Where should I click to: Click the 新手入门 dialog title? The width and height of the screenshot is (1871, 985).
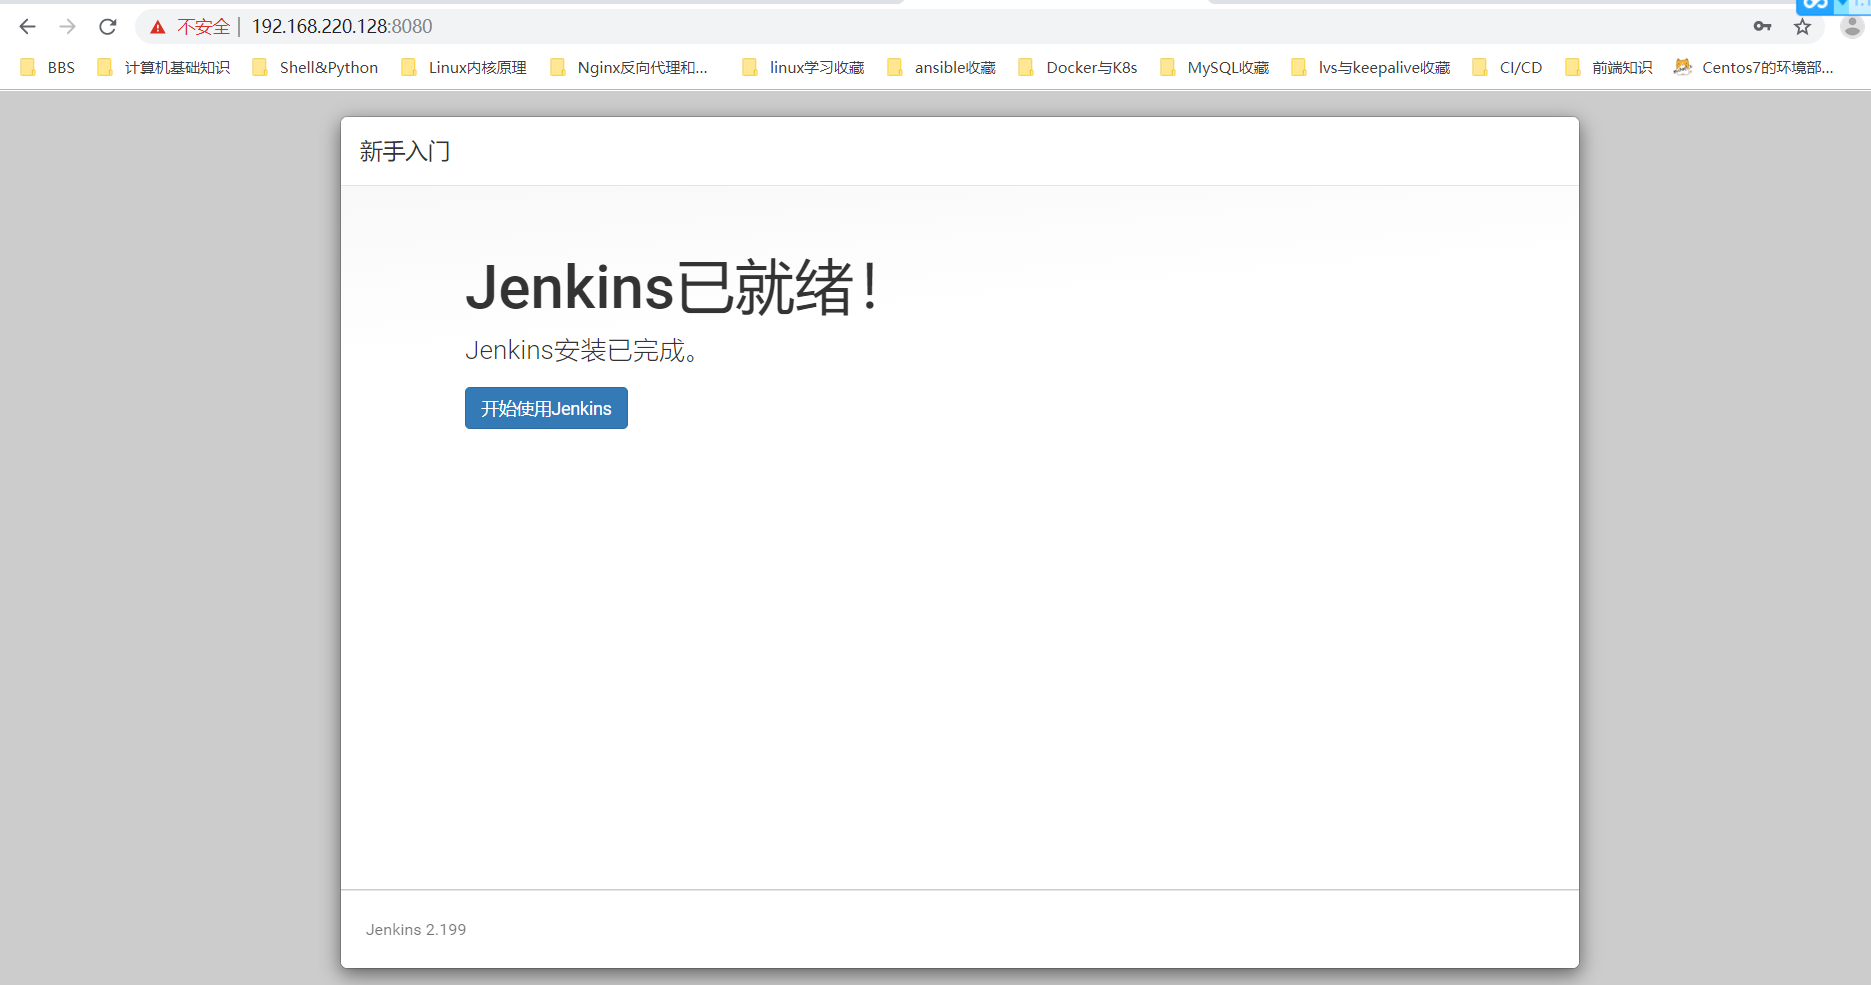(405, 151)
